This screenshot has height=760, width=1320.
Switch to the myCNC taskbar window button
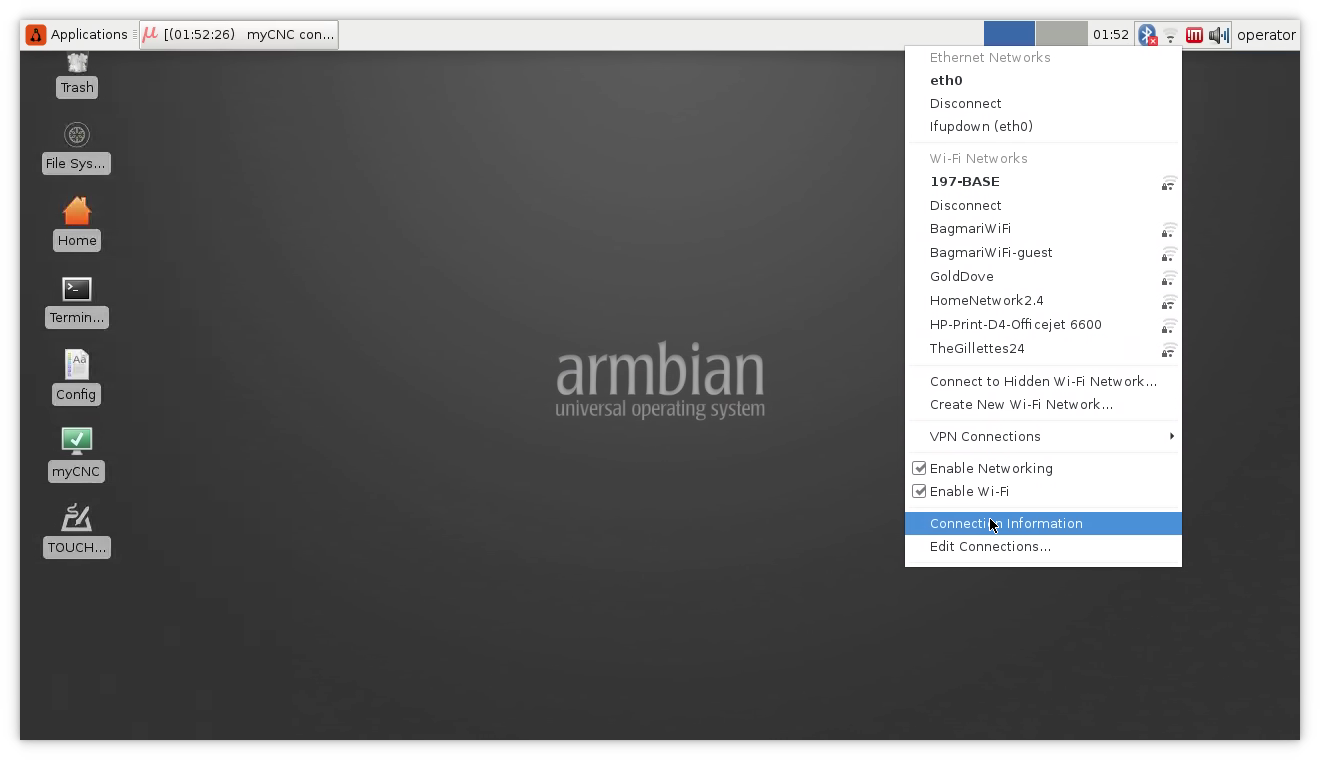tap(239, 34)
